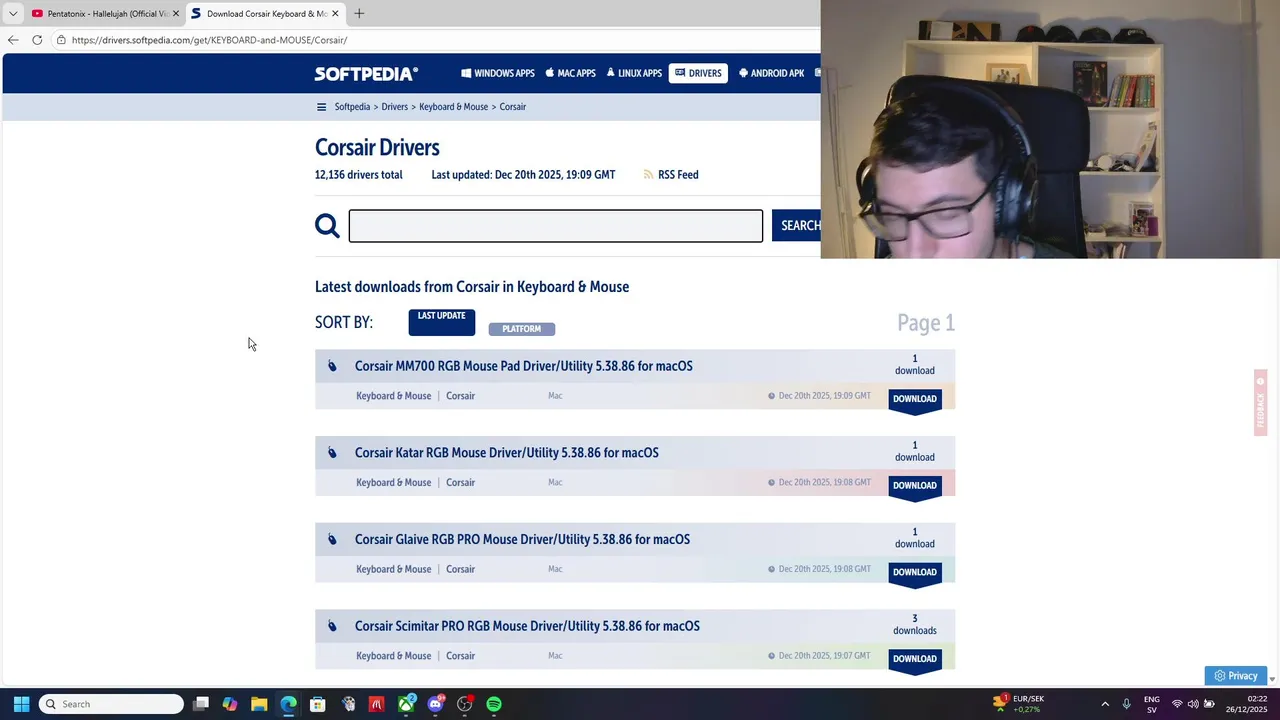The width and height of the screenshot is (1280, 720).
Task: Open Discord from the taskbar
Action: coord(435,704)
